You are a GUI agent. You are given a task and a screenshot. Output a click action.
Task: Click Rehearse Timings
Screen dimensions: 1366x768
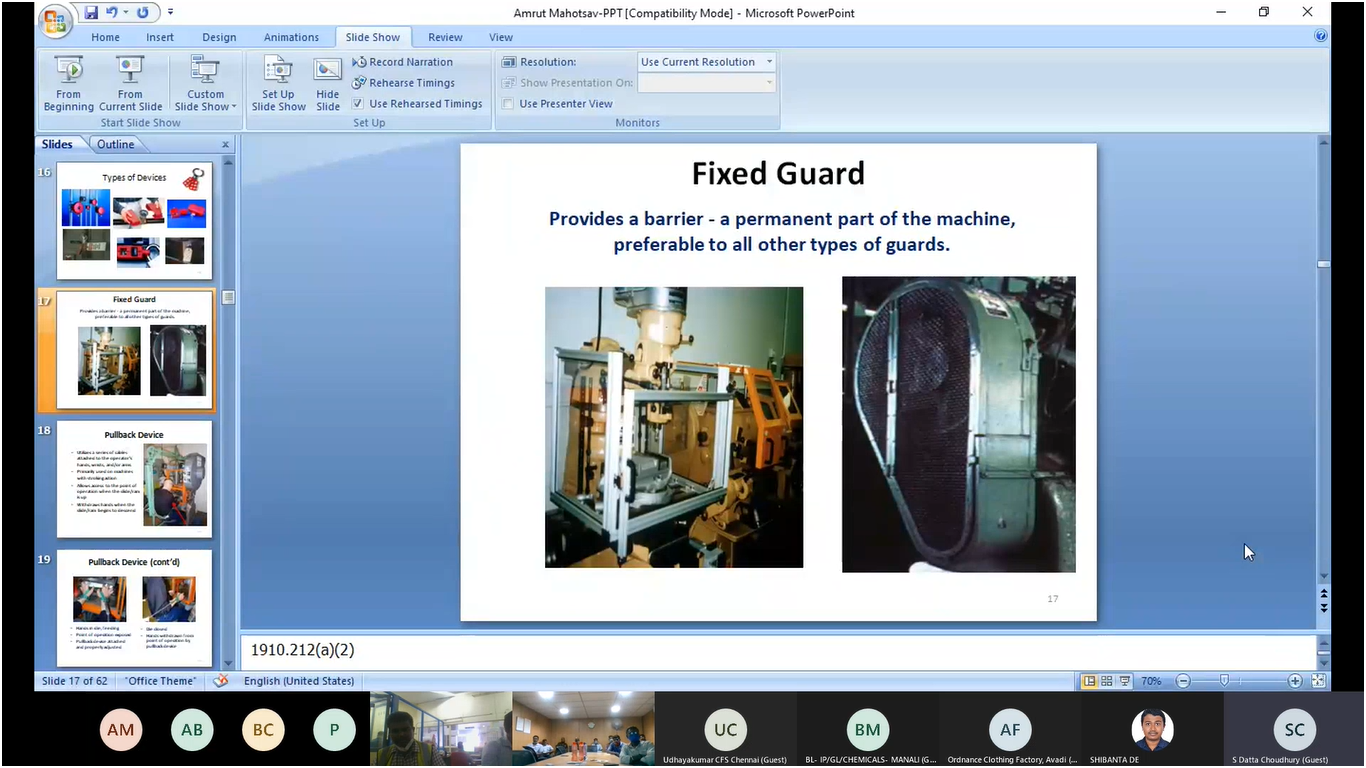pos(411,83)
